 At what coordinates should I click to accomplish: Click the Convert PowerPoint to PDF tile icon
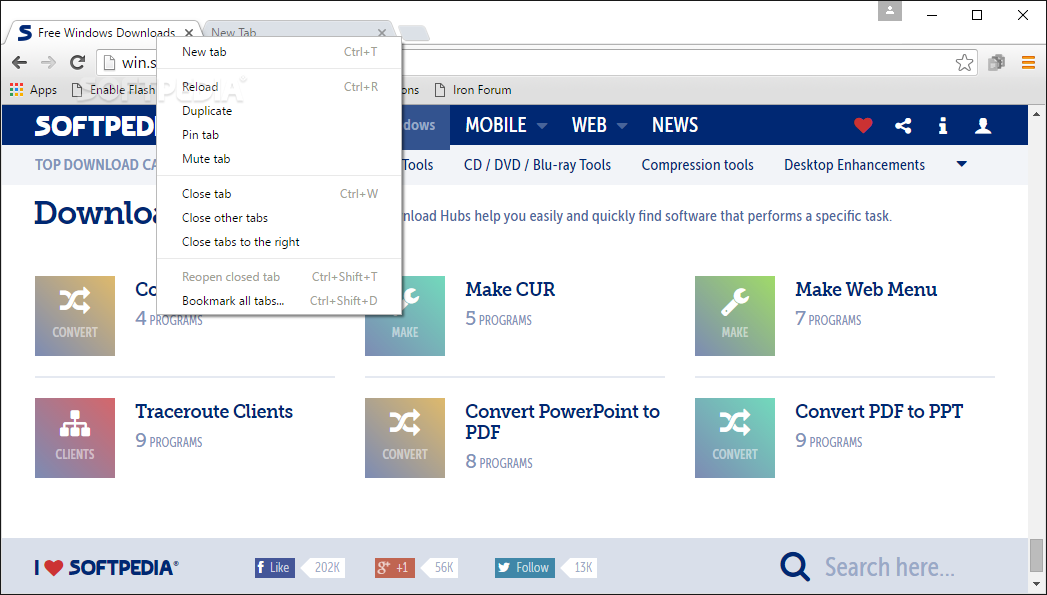(x=405, y=438)
